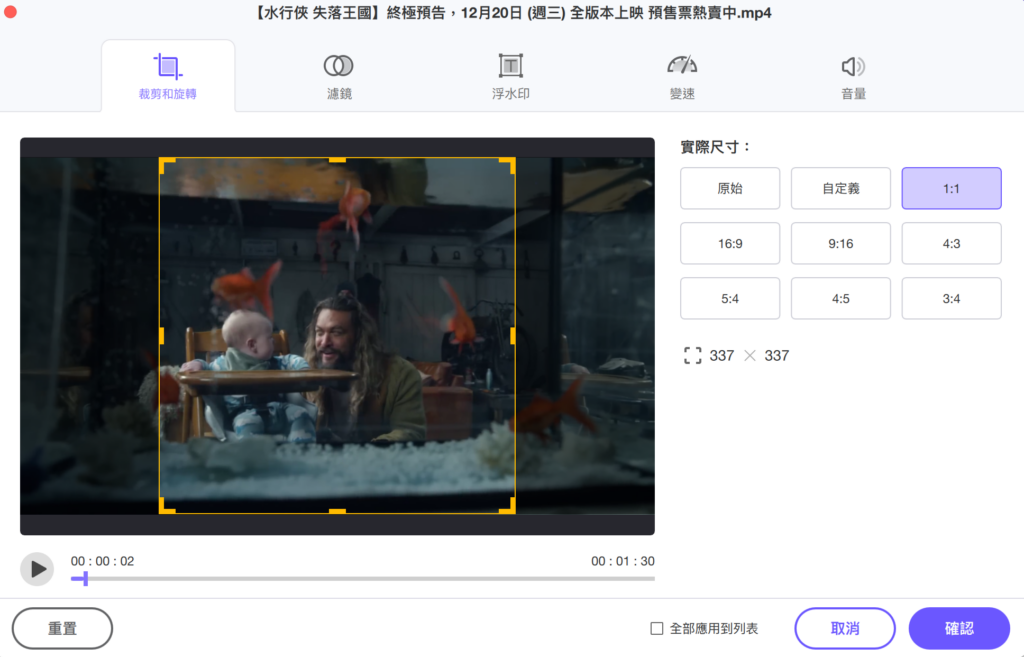This screenshot has height=657, width=1024.
Task: Open the 浮水印 watermark tab
Action: point(511,76)
